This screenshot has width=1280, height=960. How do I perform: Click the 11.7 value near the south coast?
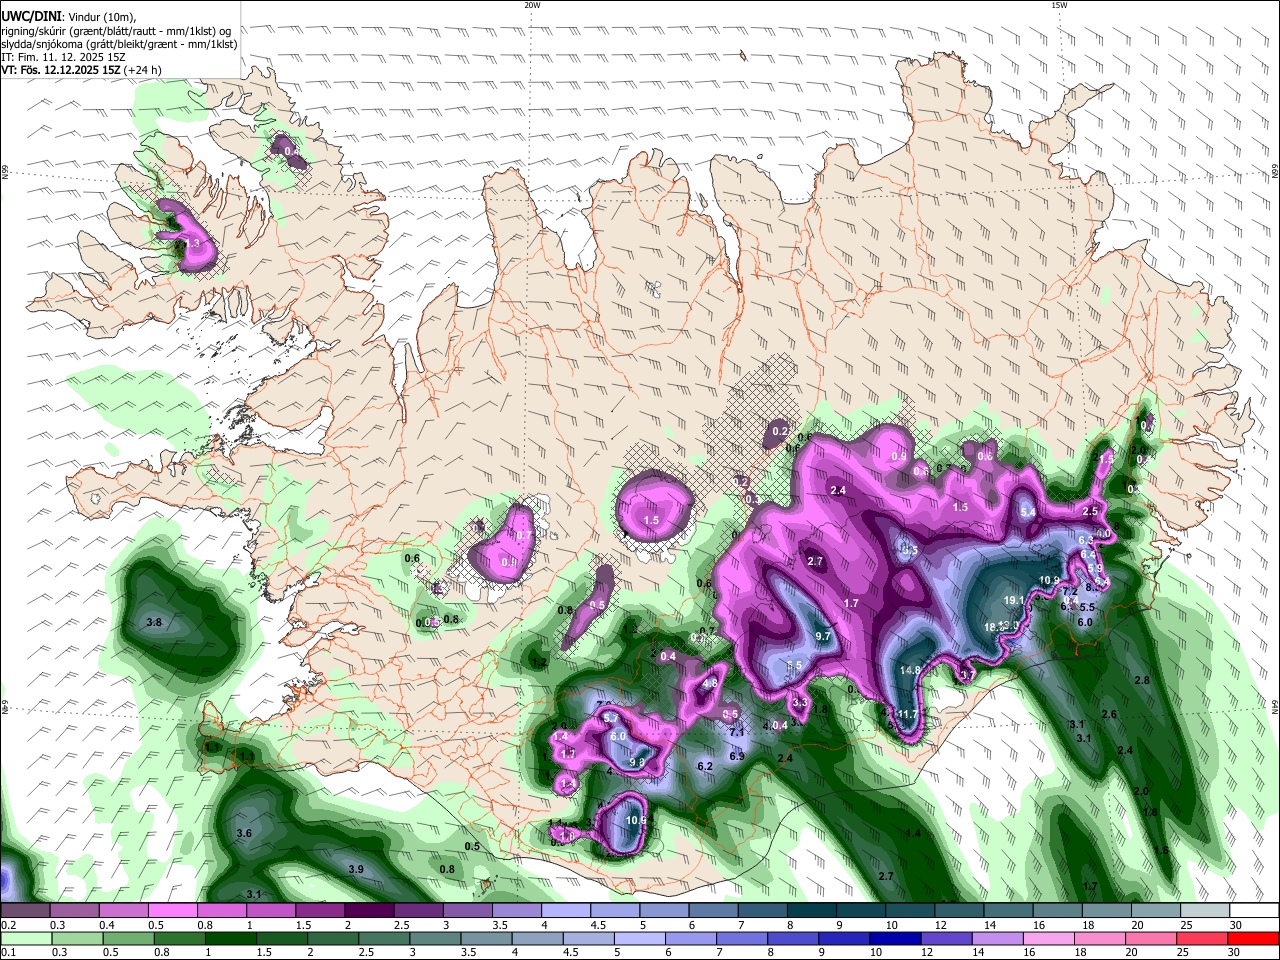pyautogui.click(x=907, y=714)
